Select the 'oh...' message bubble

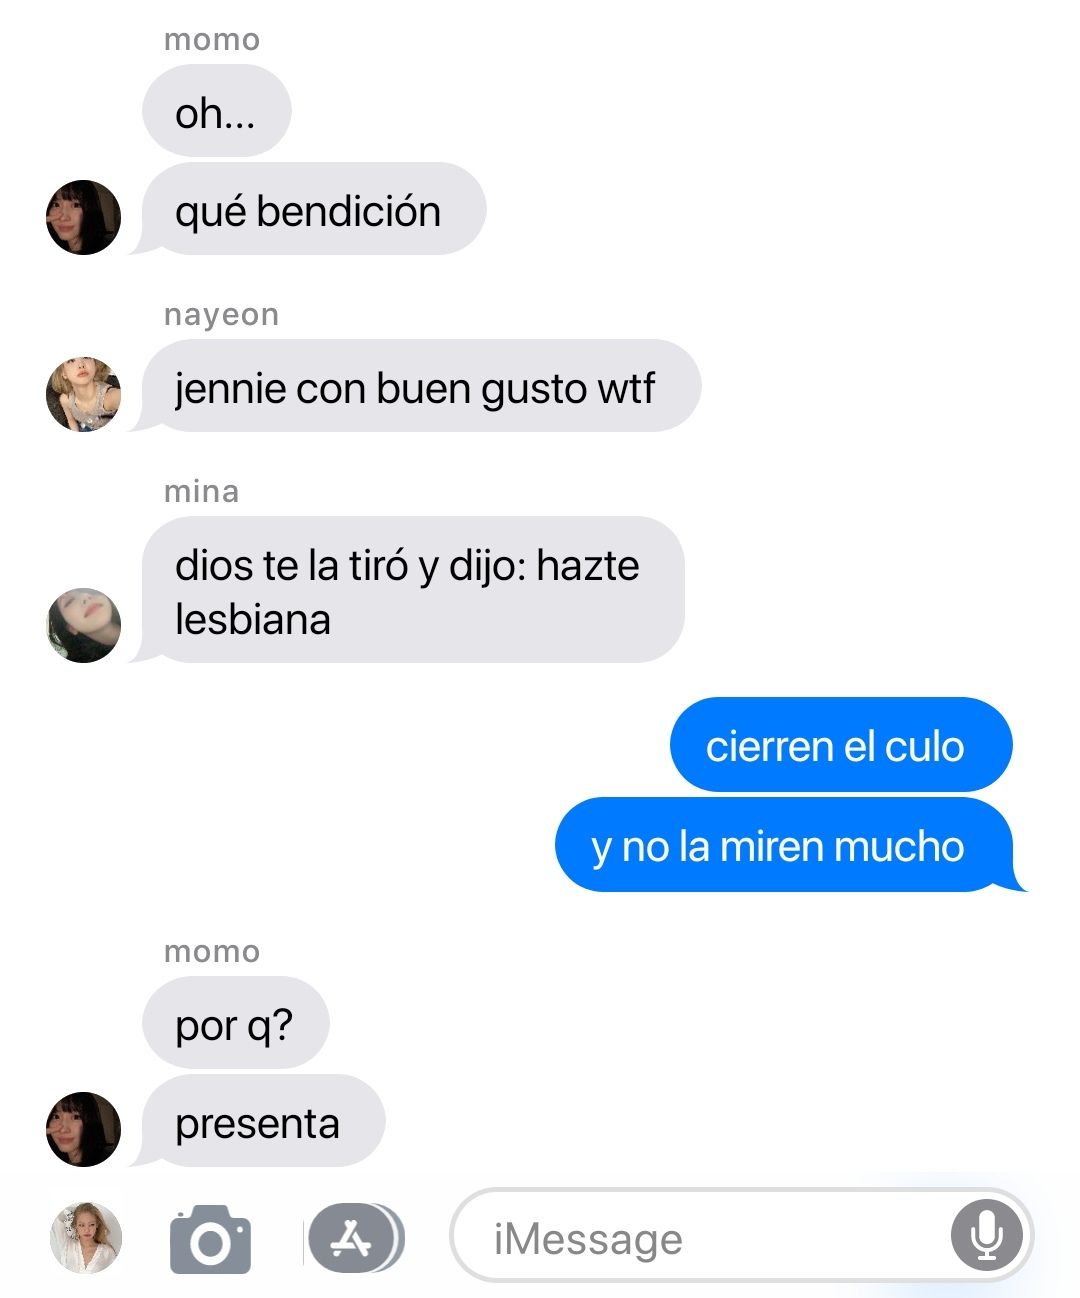click(x=217, y=111)
